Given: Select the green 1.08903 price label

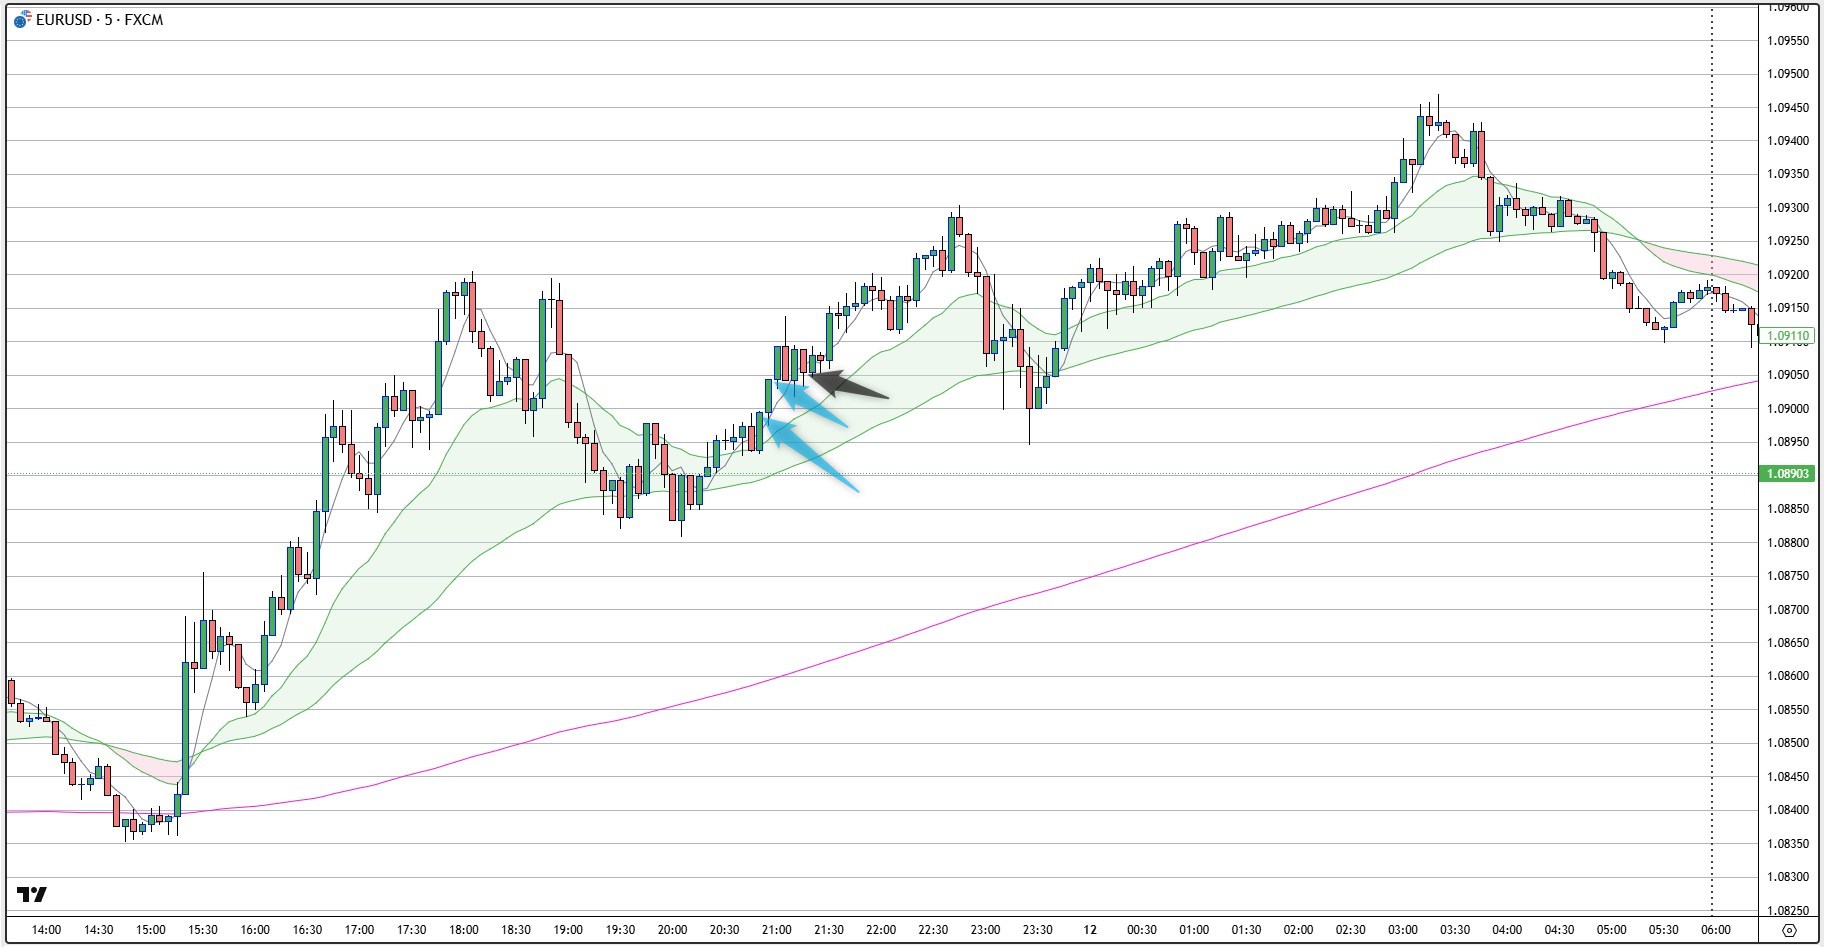Looking at the screenshot, I should pyautogui.click(x=1787, y=474).
